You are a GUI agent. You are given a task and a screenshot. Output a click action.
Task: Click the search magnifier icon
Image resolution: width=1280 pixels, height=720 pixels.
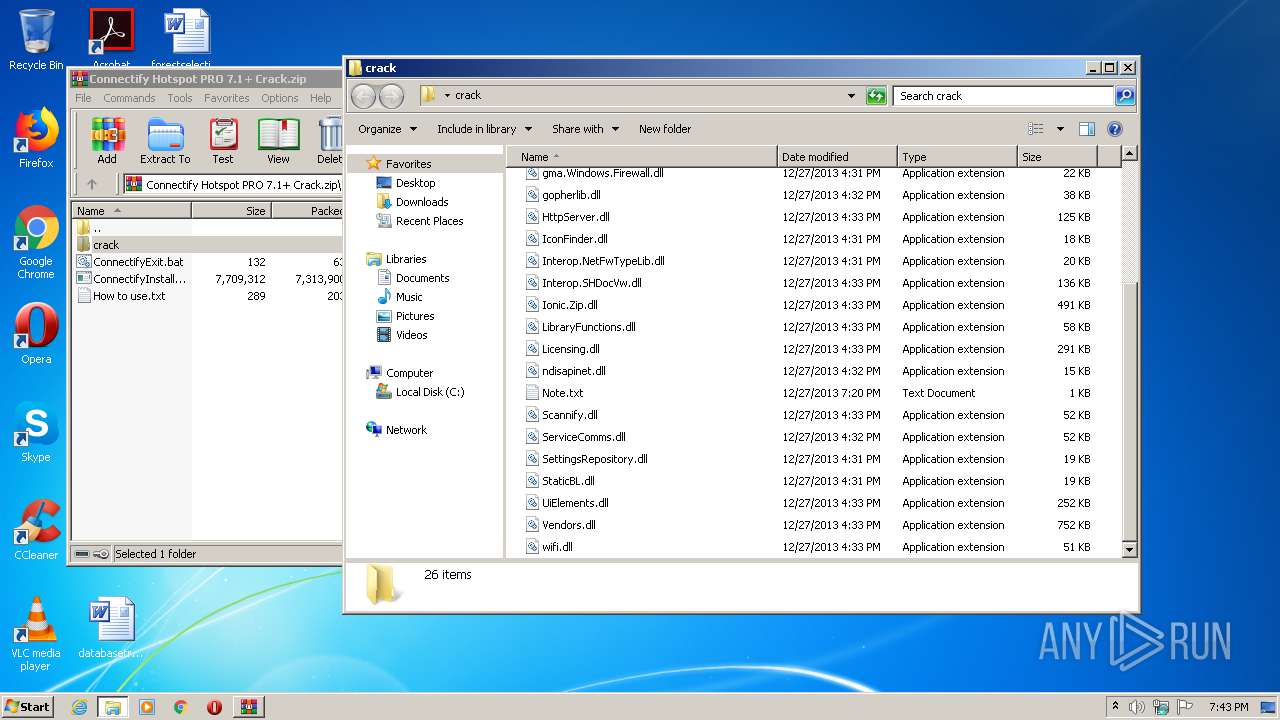pos(1125,96)
